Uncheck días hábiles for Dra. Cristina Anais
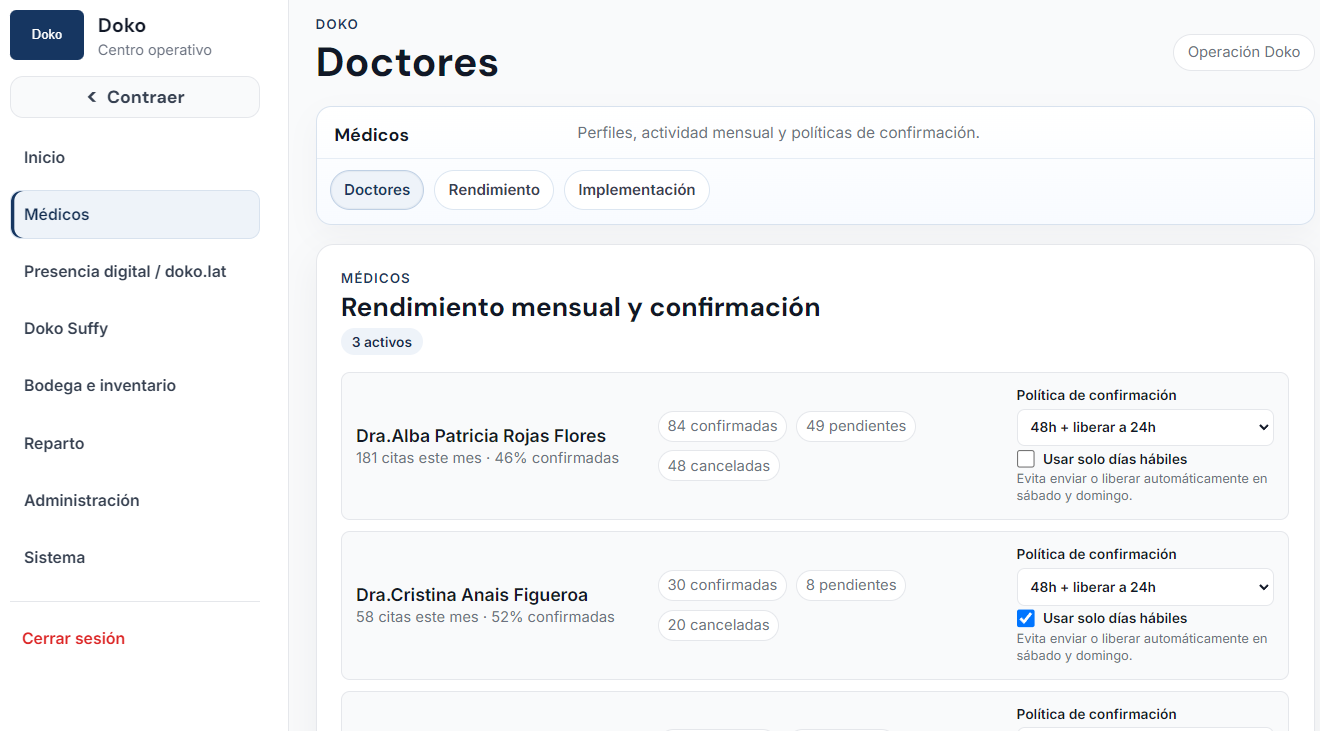This screenshot has width=1320, height=731. (x=1026, y=618)
